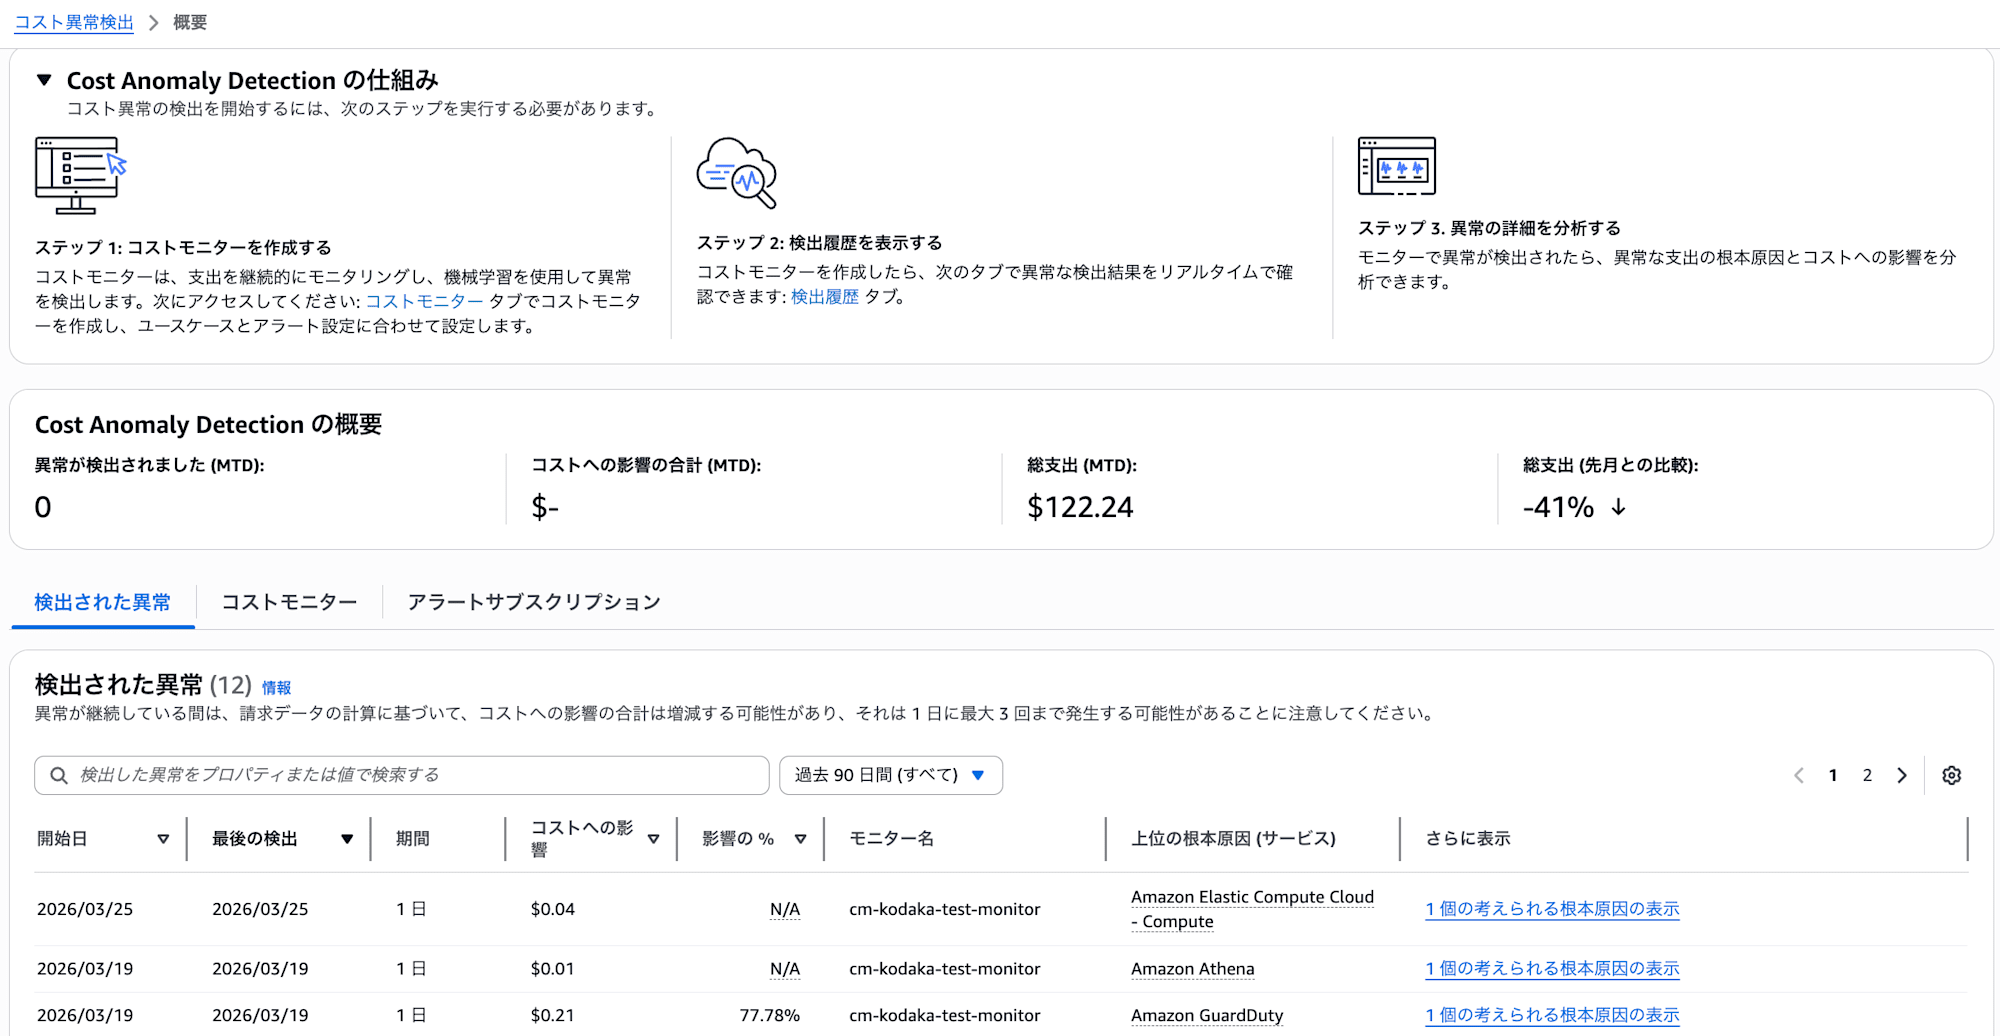View root cause for Amazon Athena anomaly
The height and width of the screenshot is (1036, 2000).
tap(1552, 968)
